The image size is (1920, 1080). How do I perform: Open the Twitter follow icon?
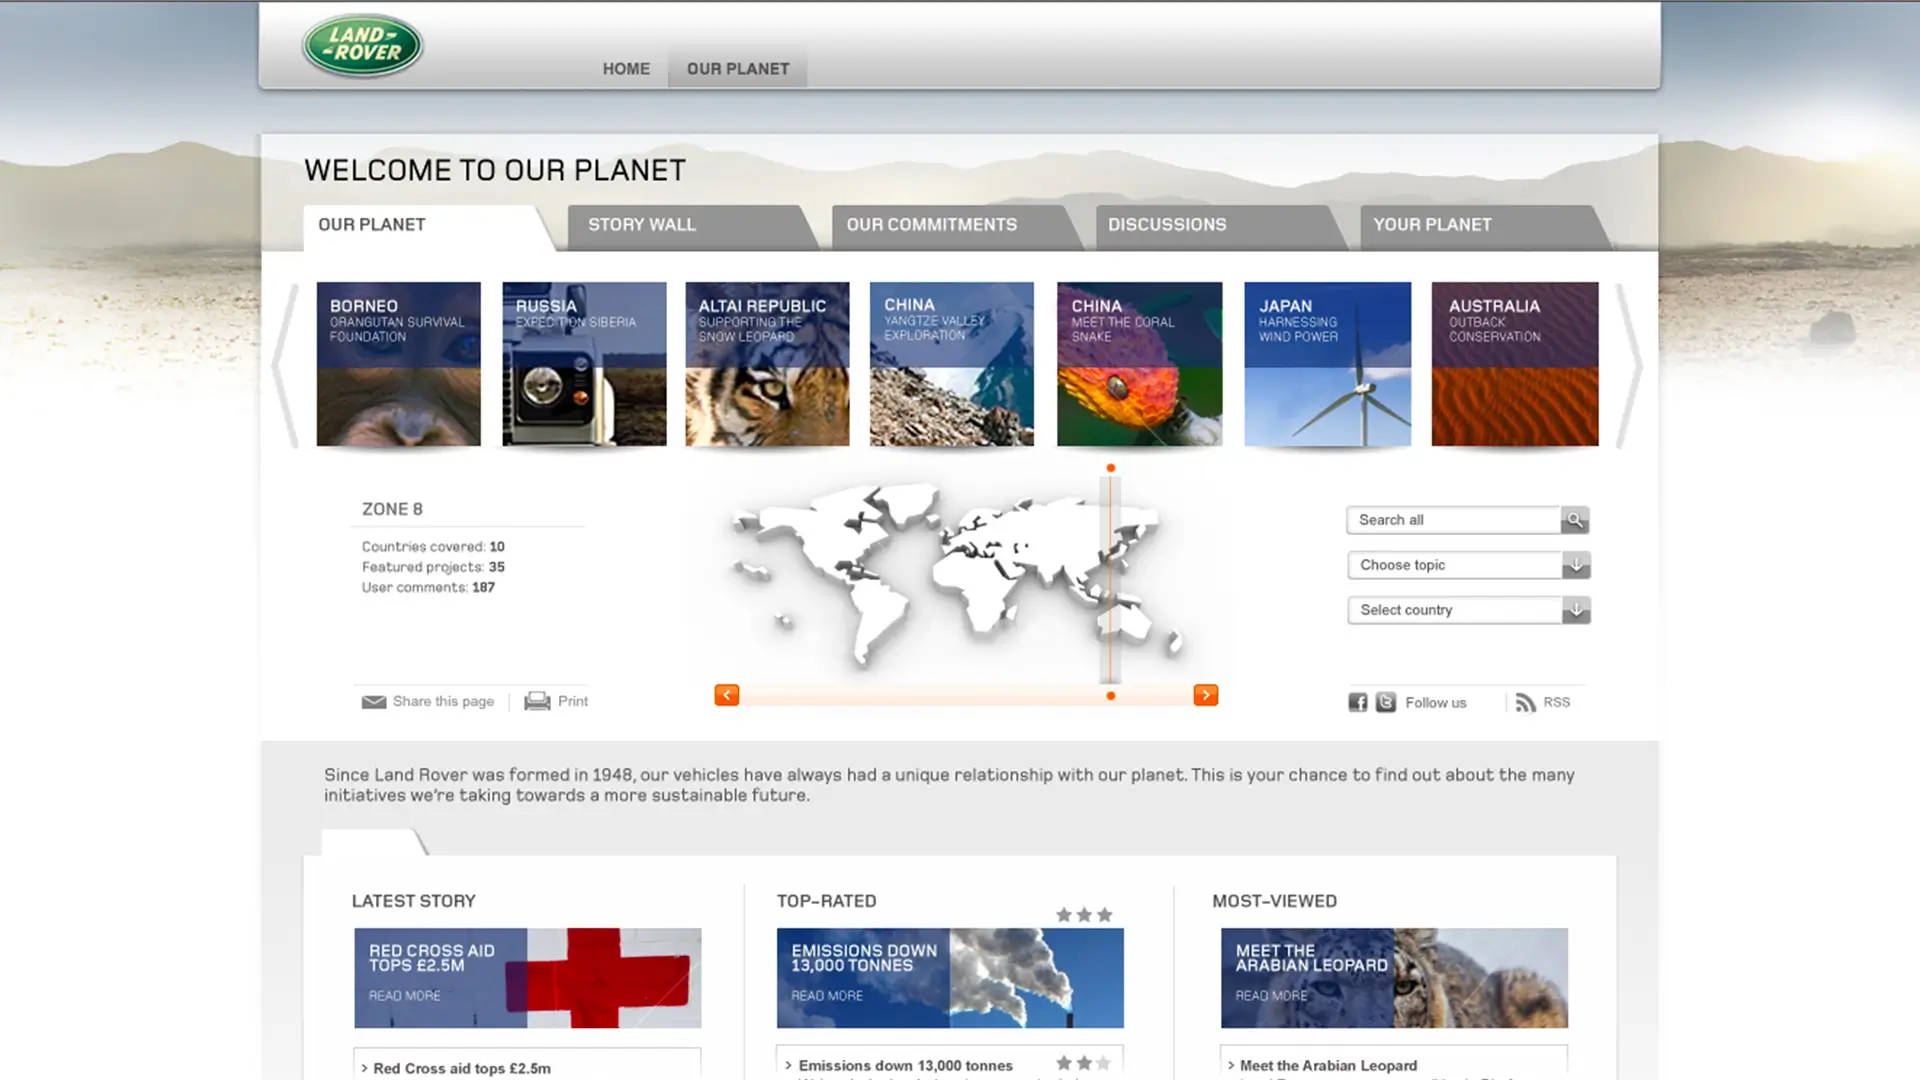point(1385,702)
